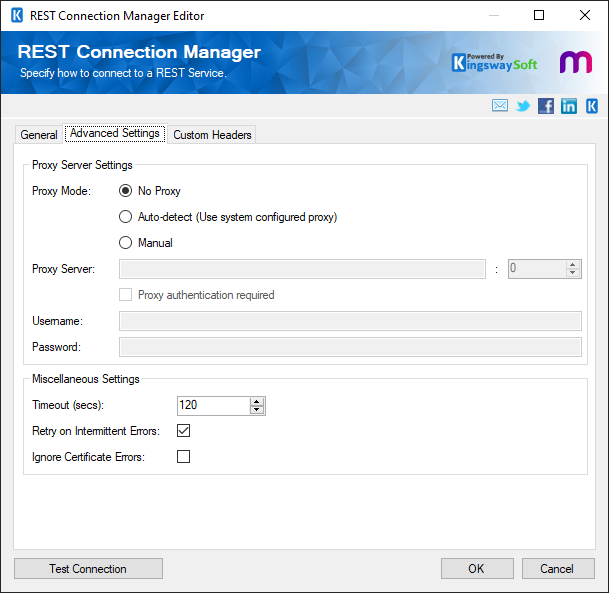Image resolution: width=609 pixels, height=593 pixels.
Task: Open the Twitter bird icon
Action: (523, 106)
